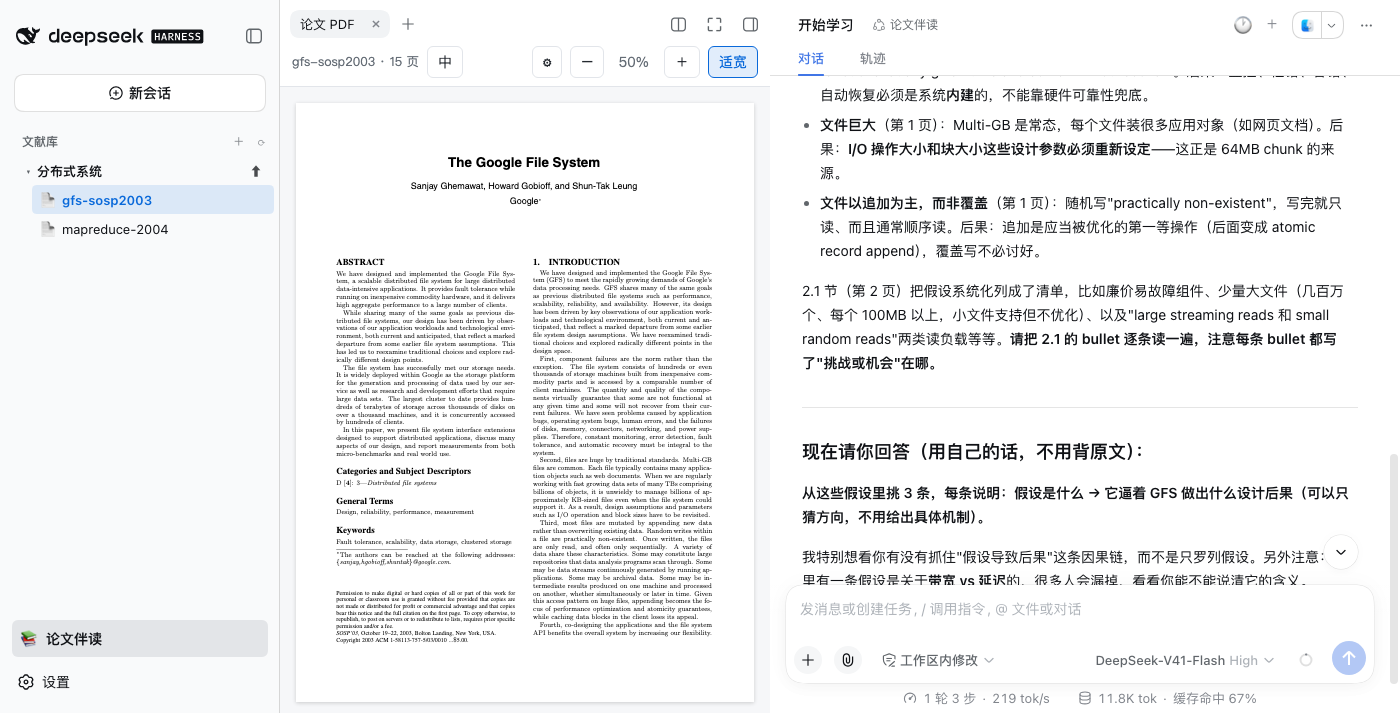The height and width of the screenshot is (713, 1400).
Task: Click the 11.8K tok cache stats
Action: (x=1167, y=698)
